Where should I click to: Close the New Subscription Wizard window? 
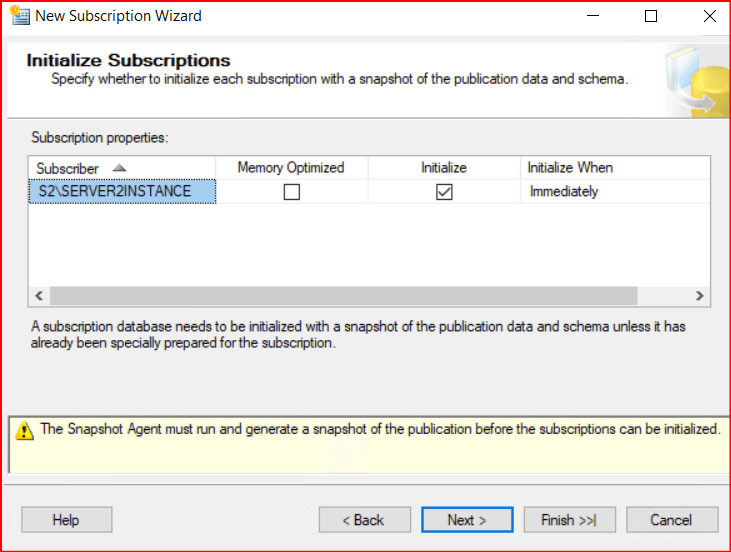709,16
